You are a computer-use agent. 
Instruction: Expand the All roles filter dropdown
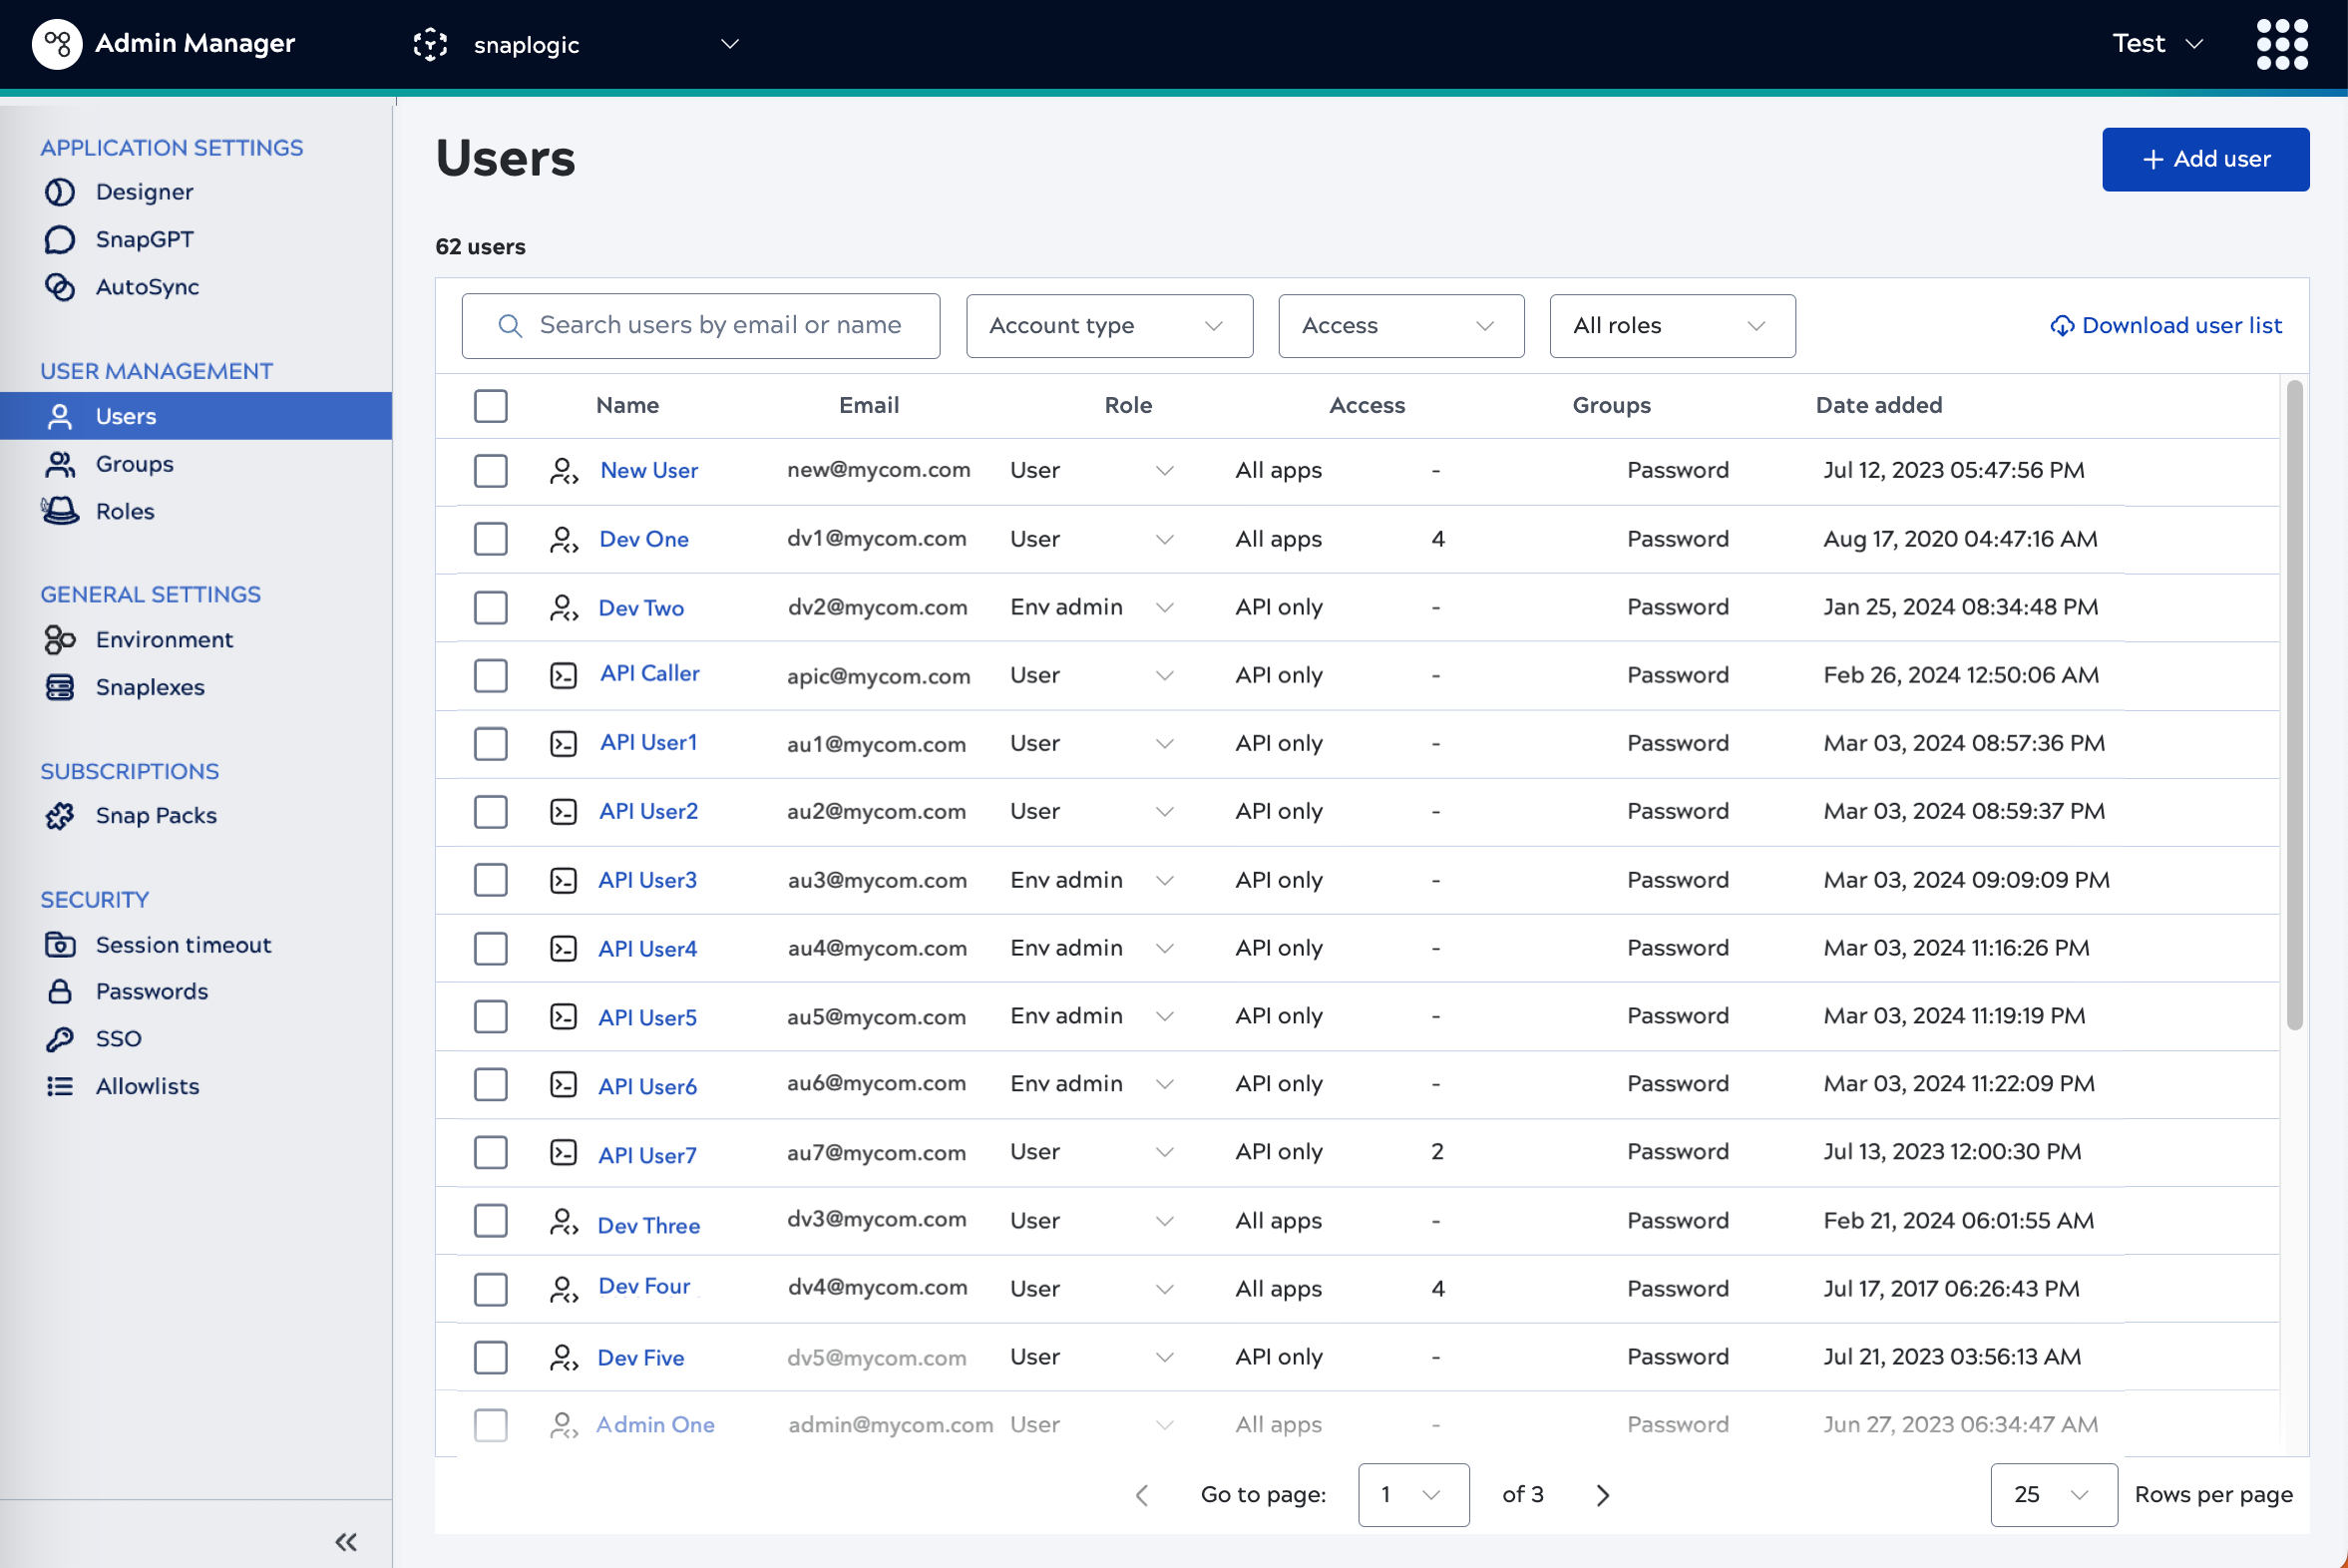[x=1671, y=326]
